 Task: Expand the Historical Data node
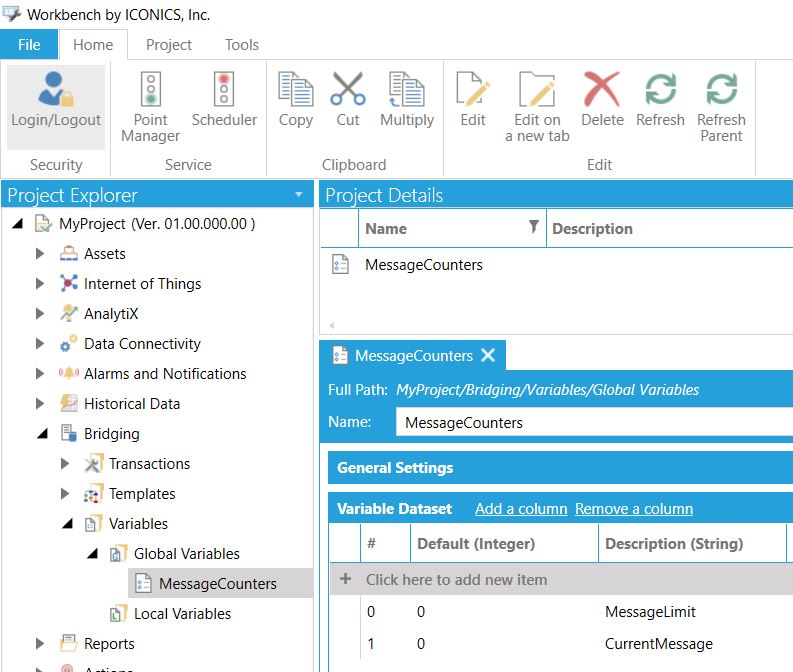point(40,403)
